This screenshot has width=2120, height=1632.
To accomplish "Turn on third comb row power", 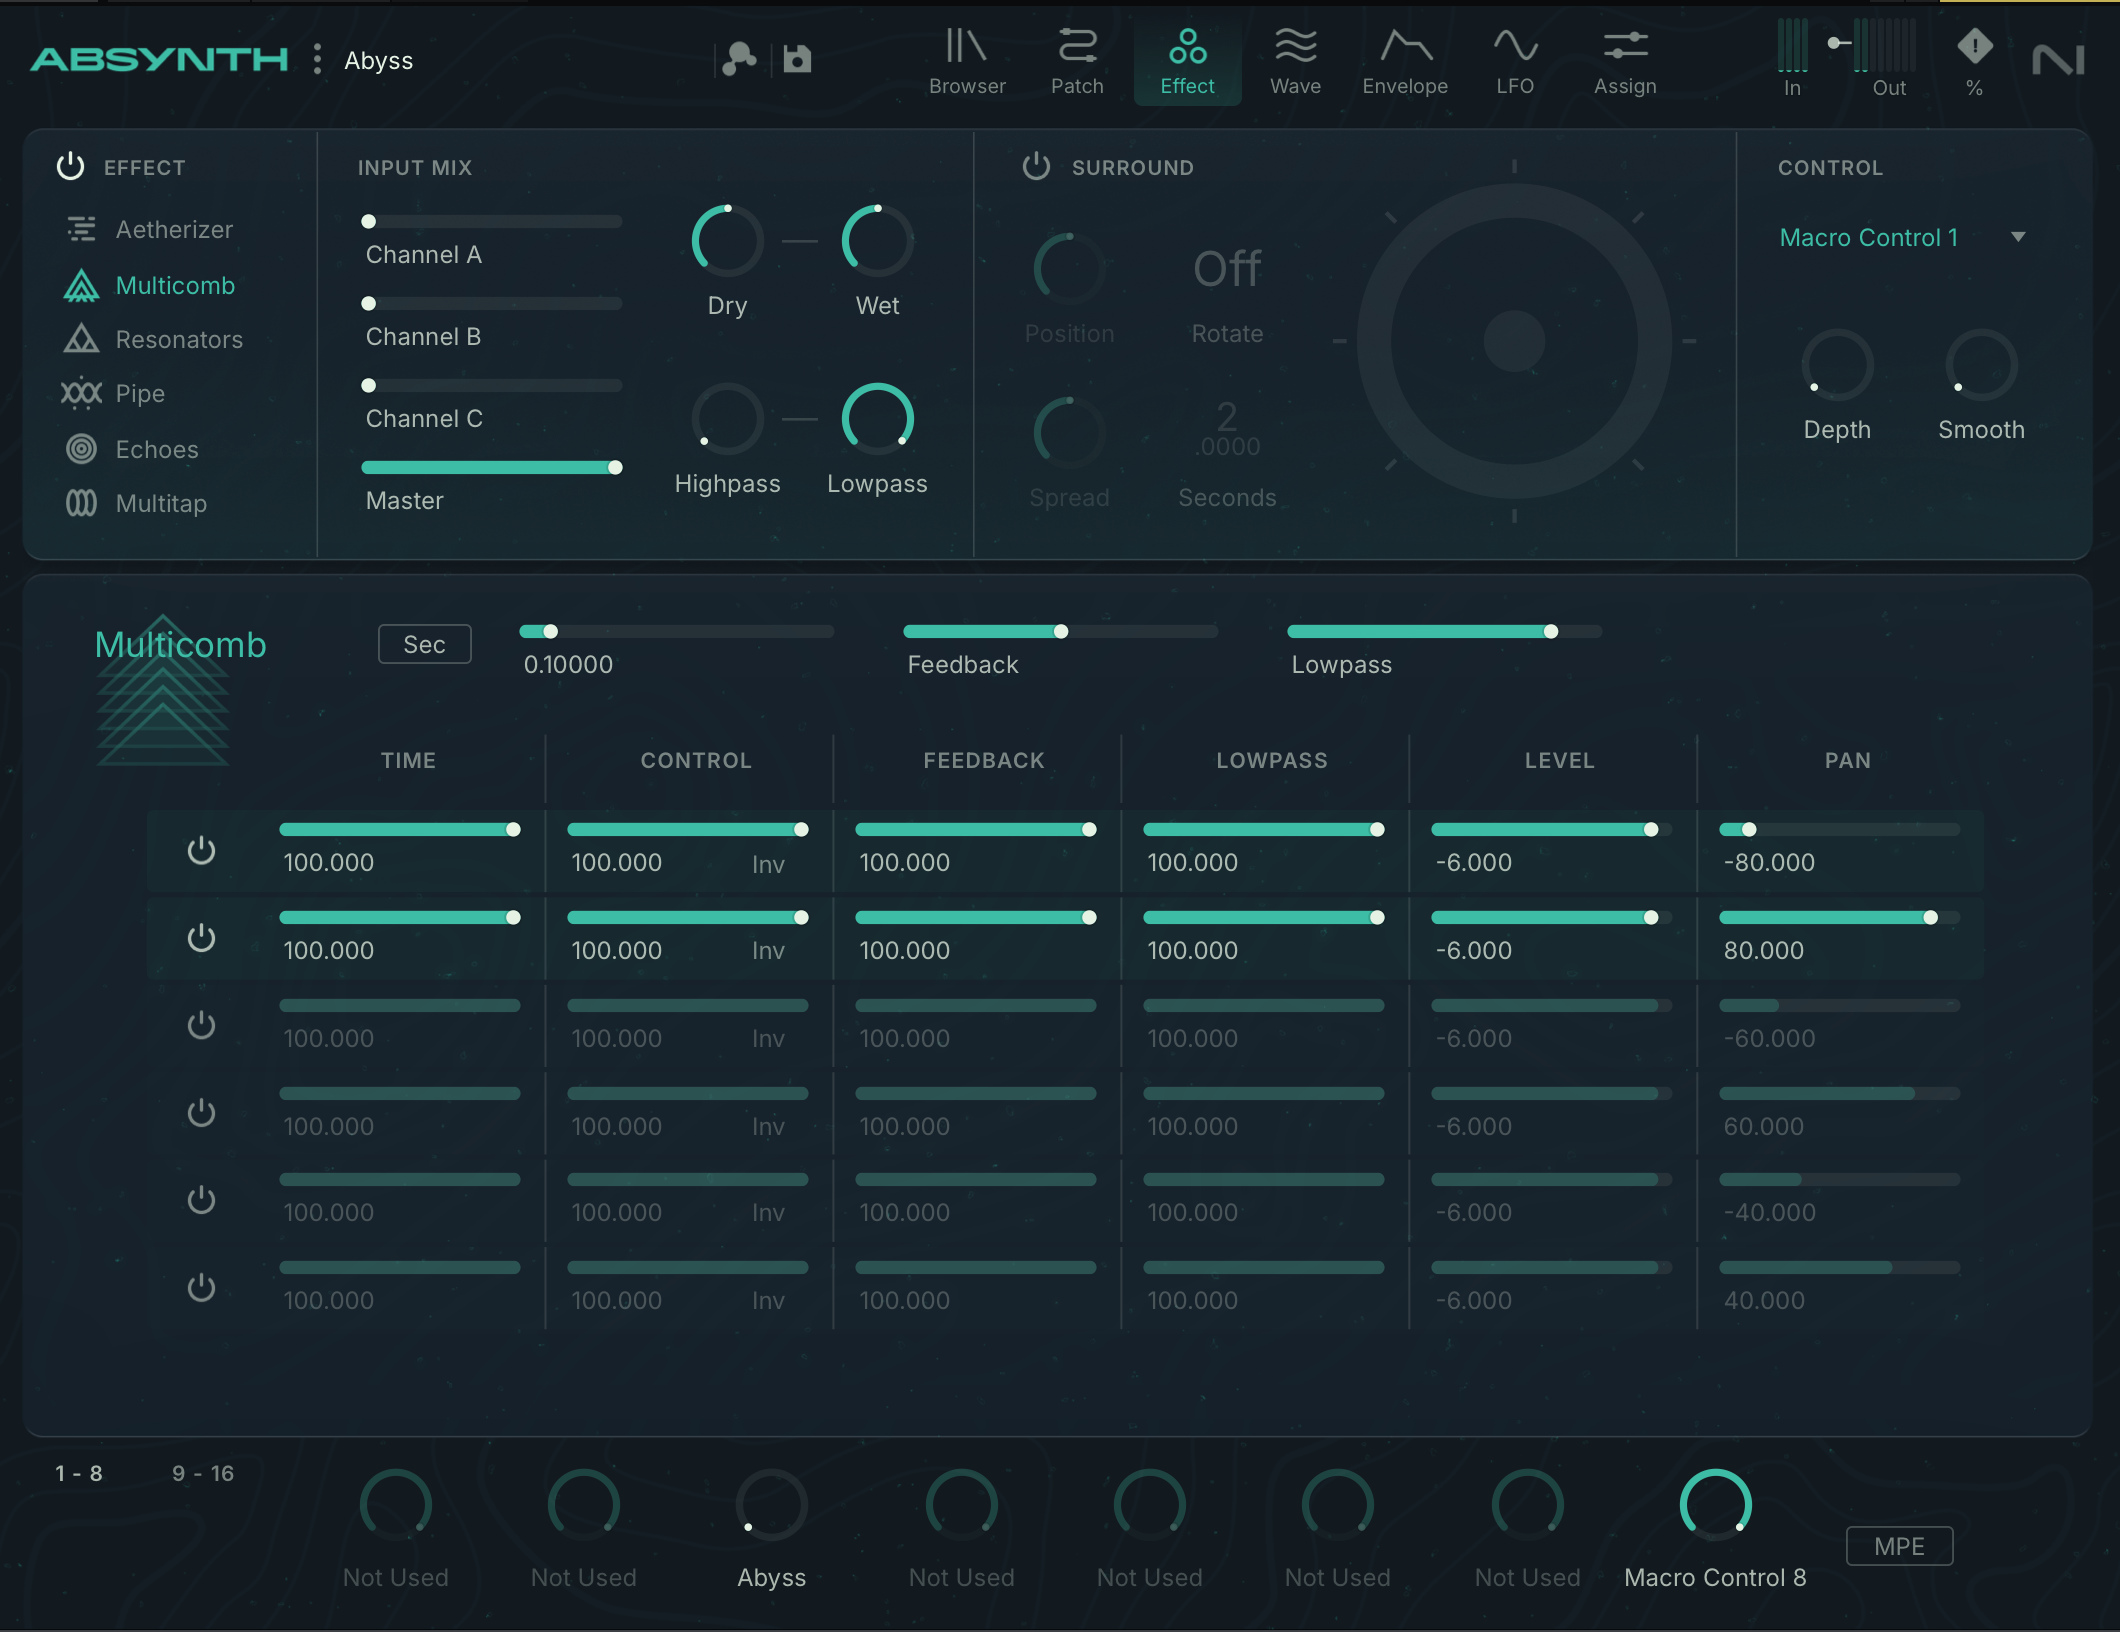I will tap(201, 1025).
